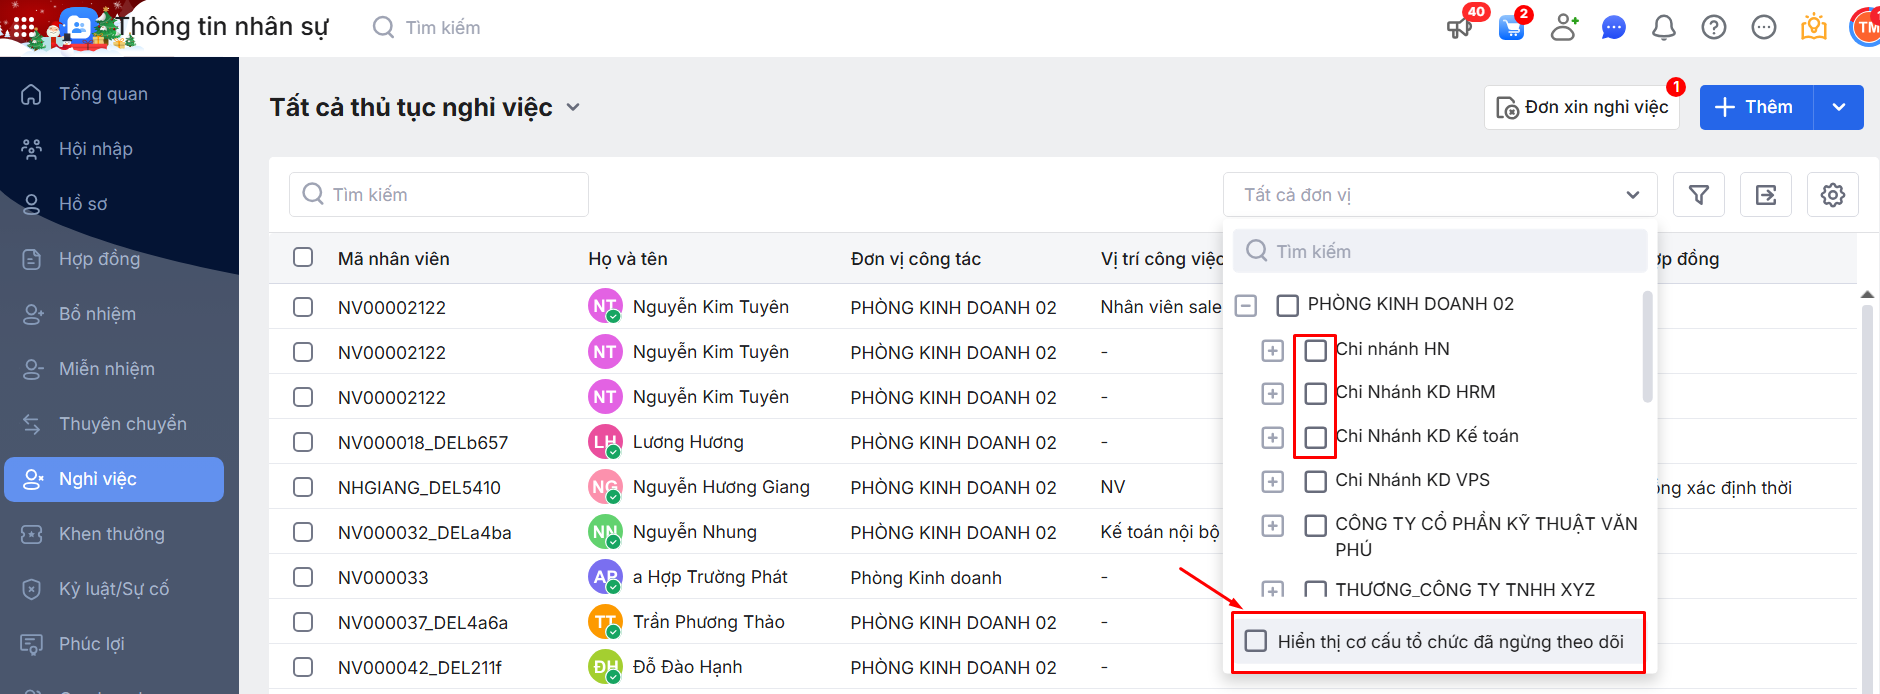Open table settings gear icon

1833,195
